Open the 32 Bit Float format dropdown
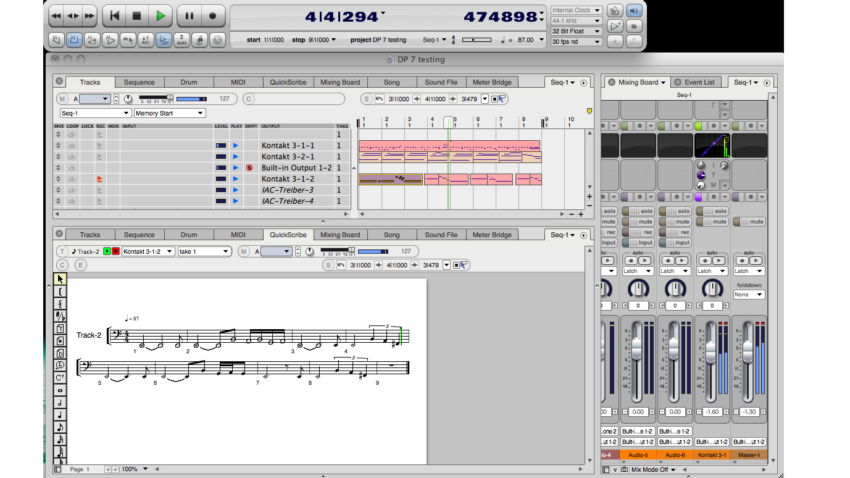This screenshot has width=850, height=478. pyautogui.click(x=576, y=31)
